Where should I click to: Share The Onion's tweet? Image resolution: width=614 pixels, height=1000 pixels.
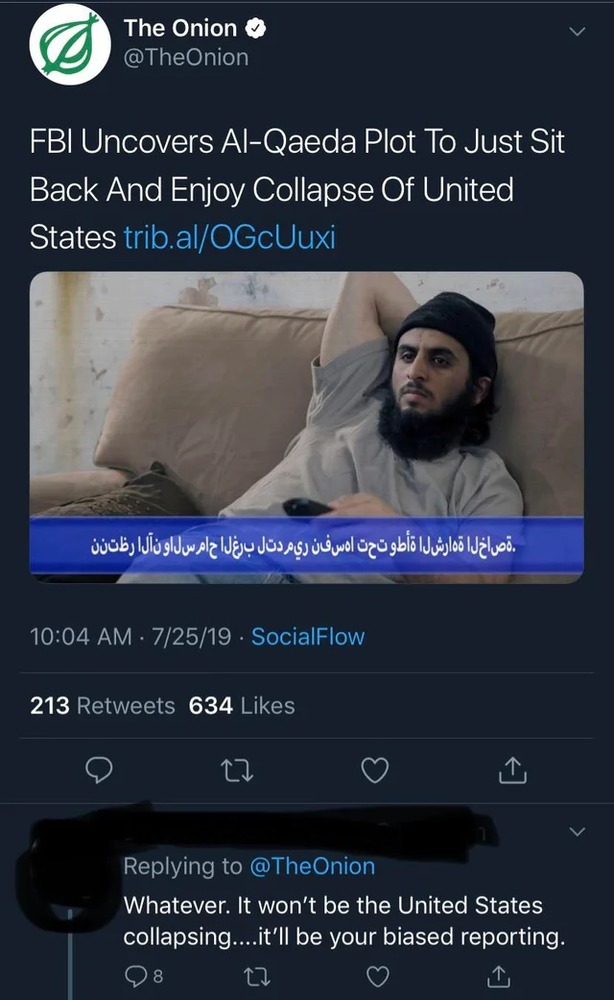pos(511,770)
